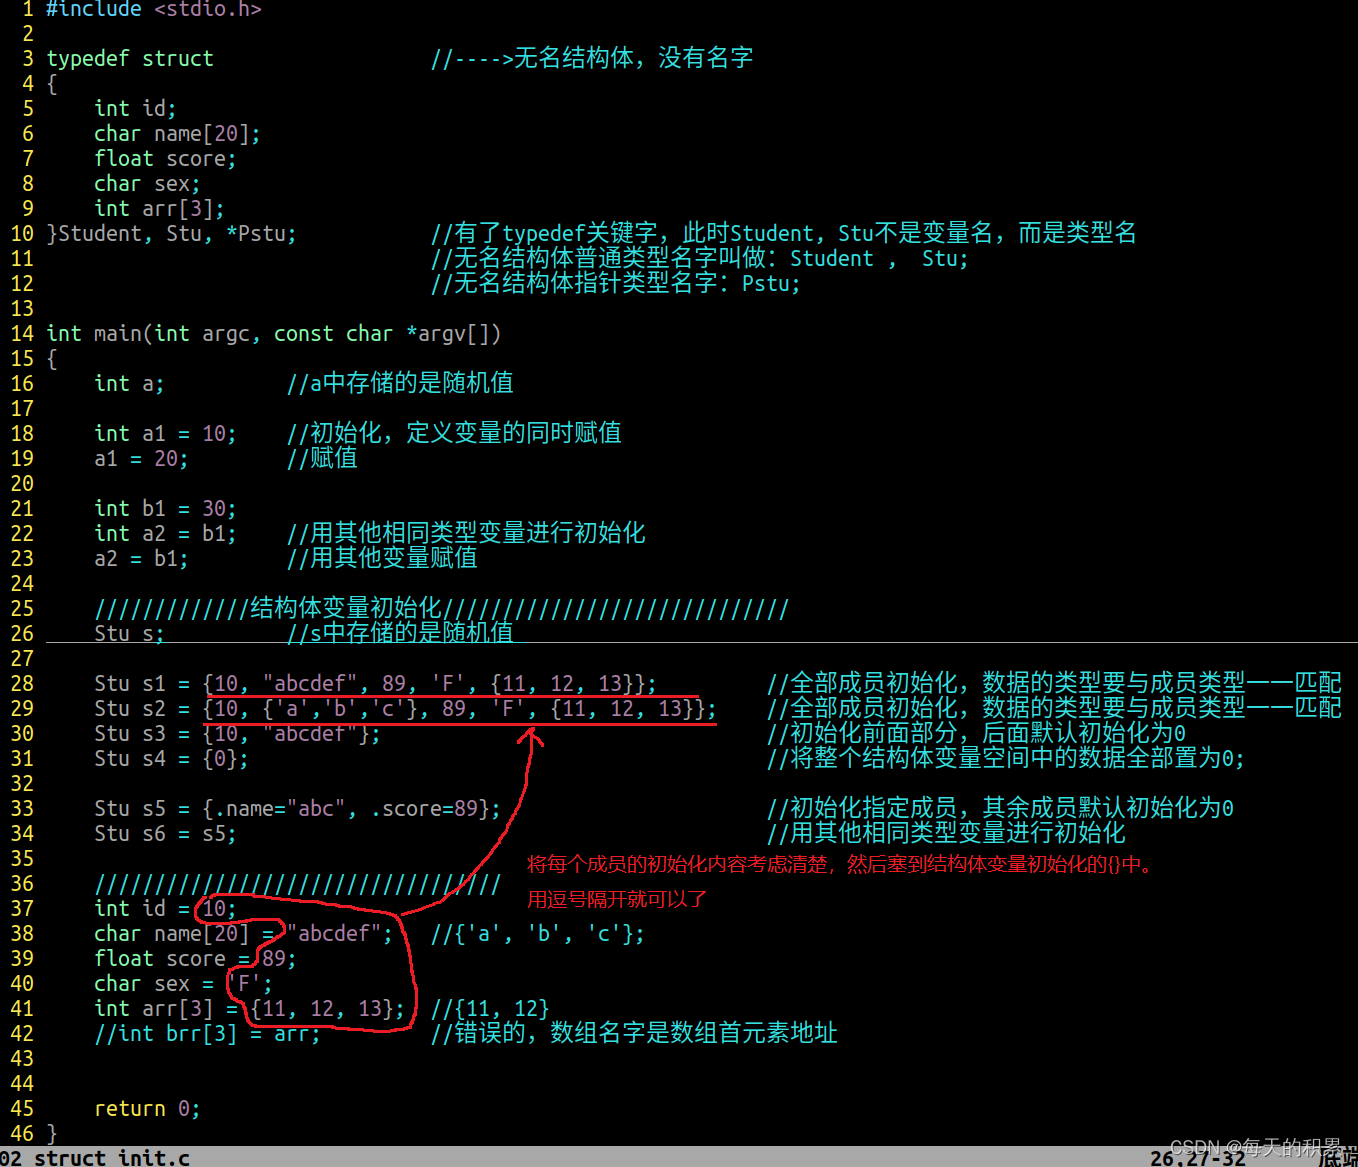1358x1167 pixels.
Task: Click 'Stu s2 =' initializer with char list
Action: pos(405,709)
